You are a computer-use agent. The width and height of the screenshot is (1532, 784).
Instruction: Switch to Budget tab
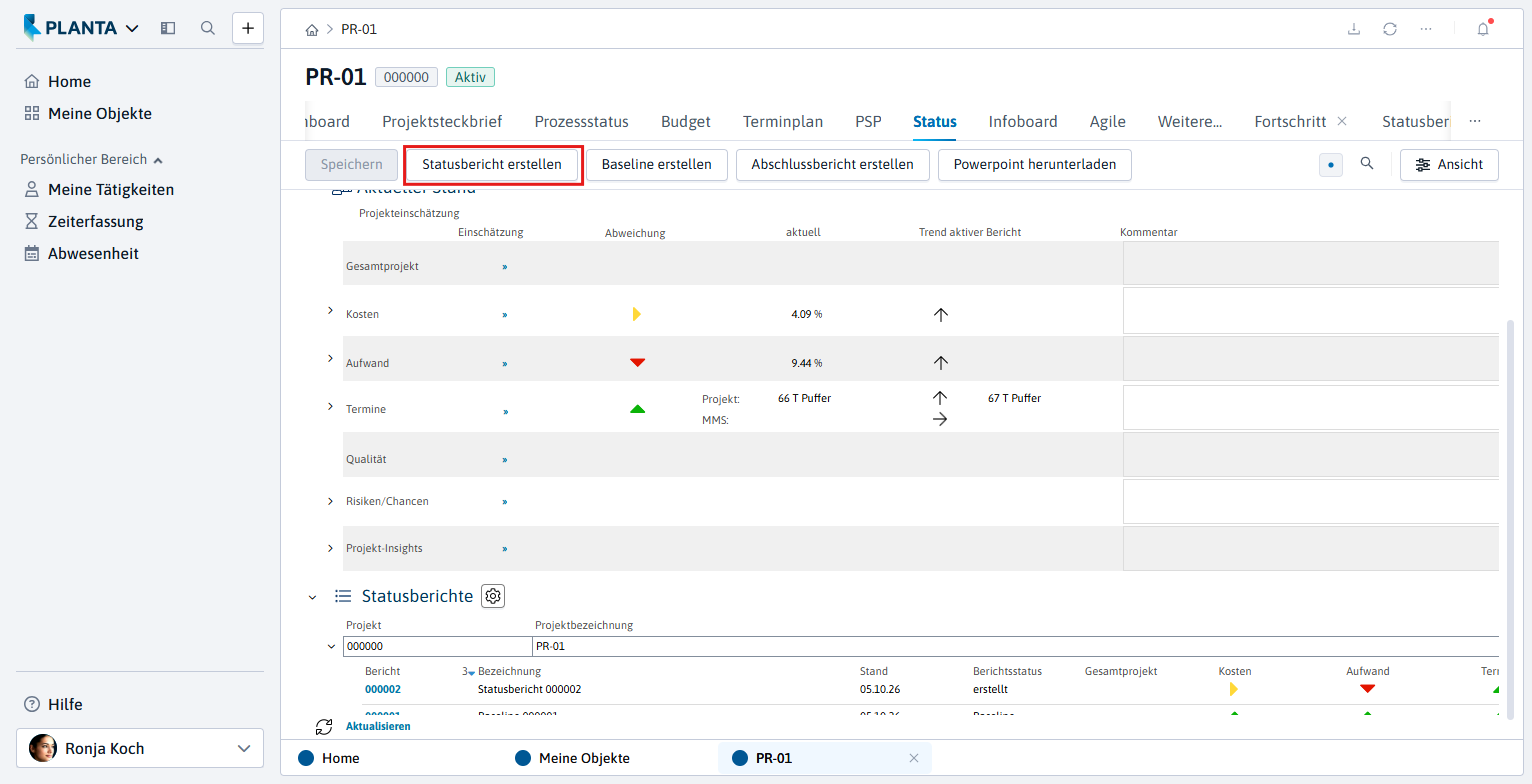686,121
